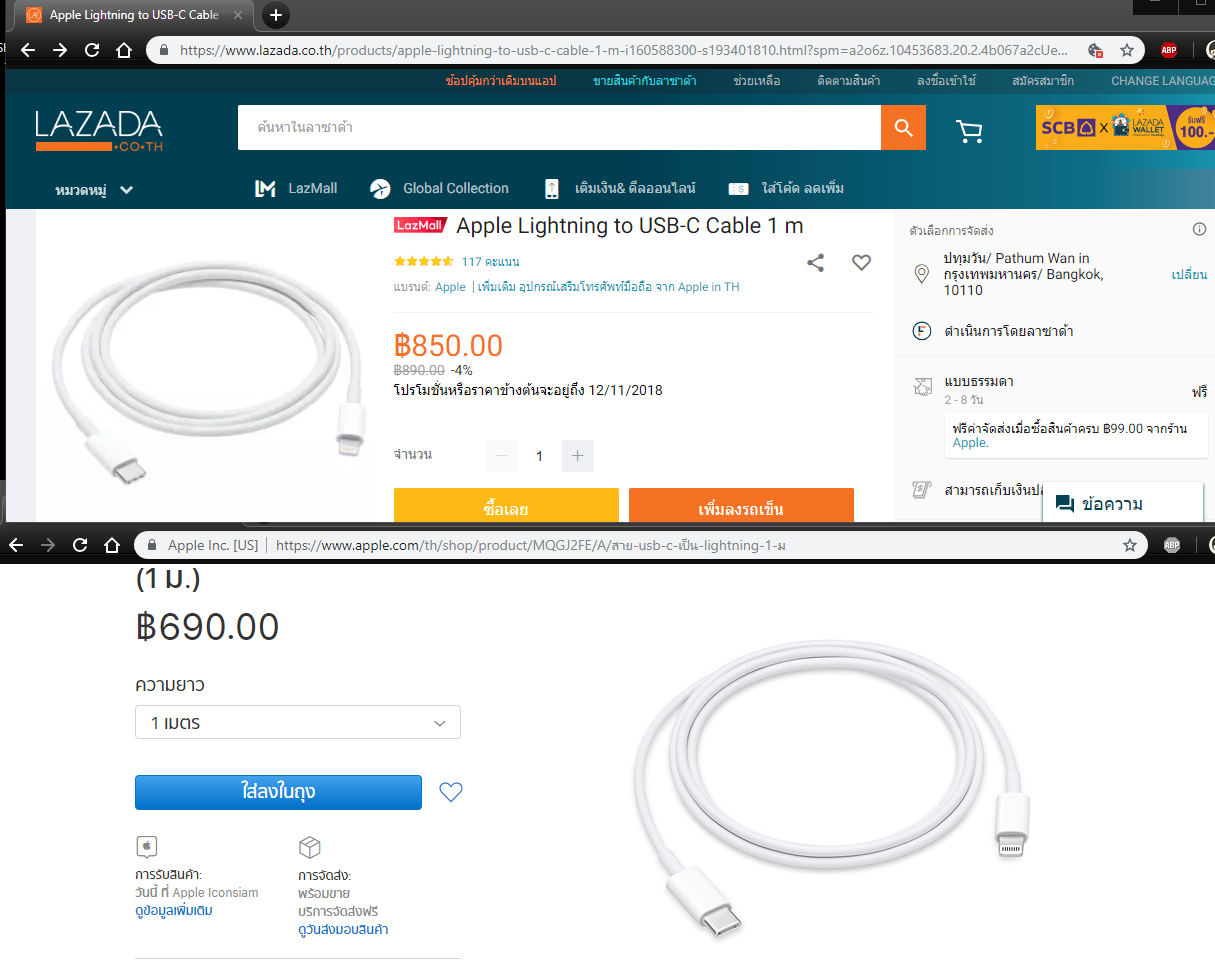
Task: Click the share icon beside product title
Action: tap(816, 262)
